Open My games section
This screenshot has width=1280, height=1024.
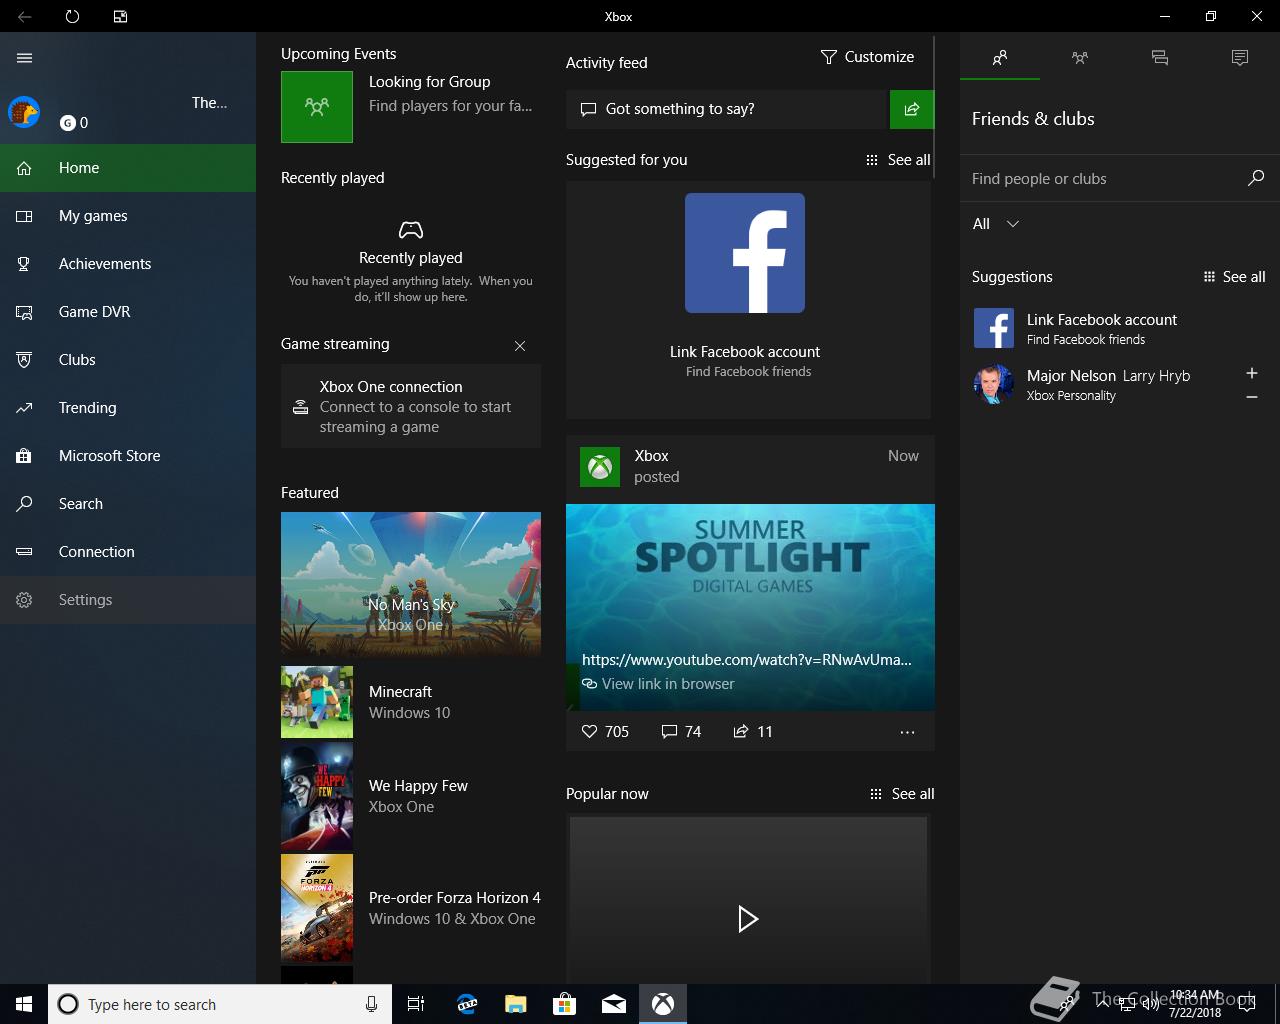128,216
